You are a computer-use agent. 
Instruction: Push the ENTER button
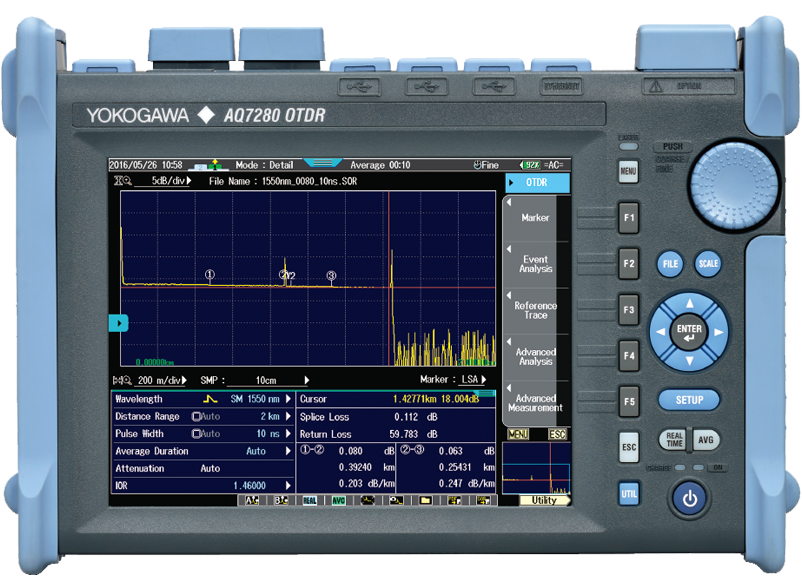689,332
